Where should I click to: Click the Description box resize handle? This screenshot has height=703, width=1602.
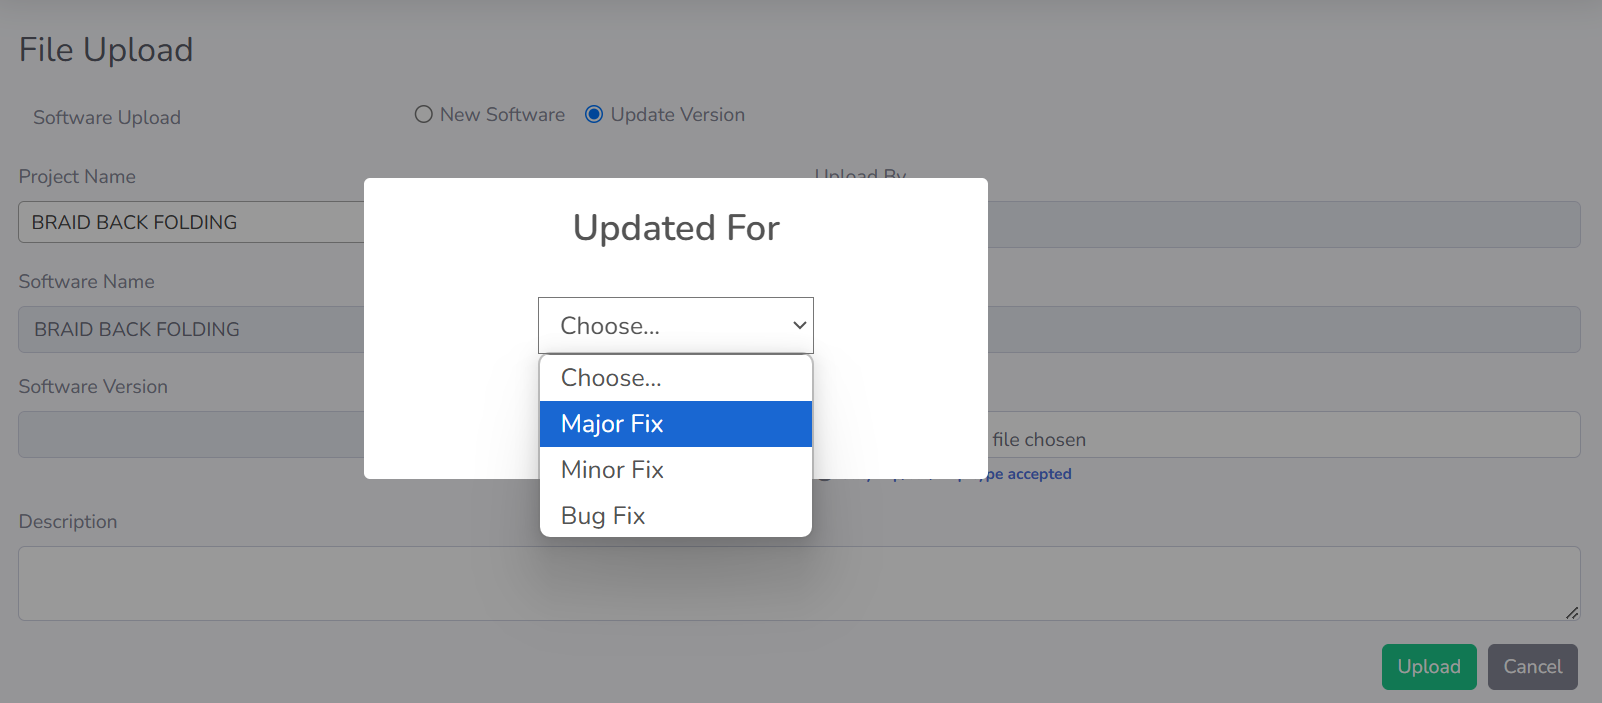(1572, 612)
